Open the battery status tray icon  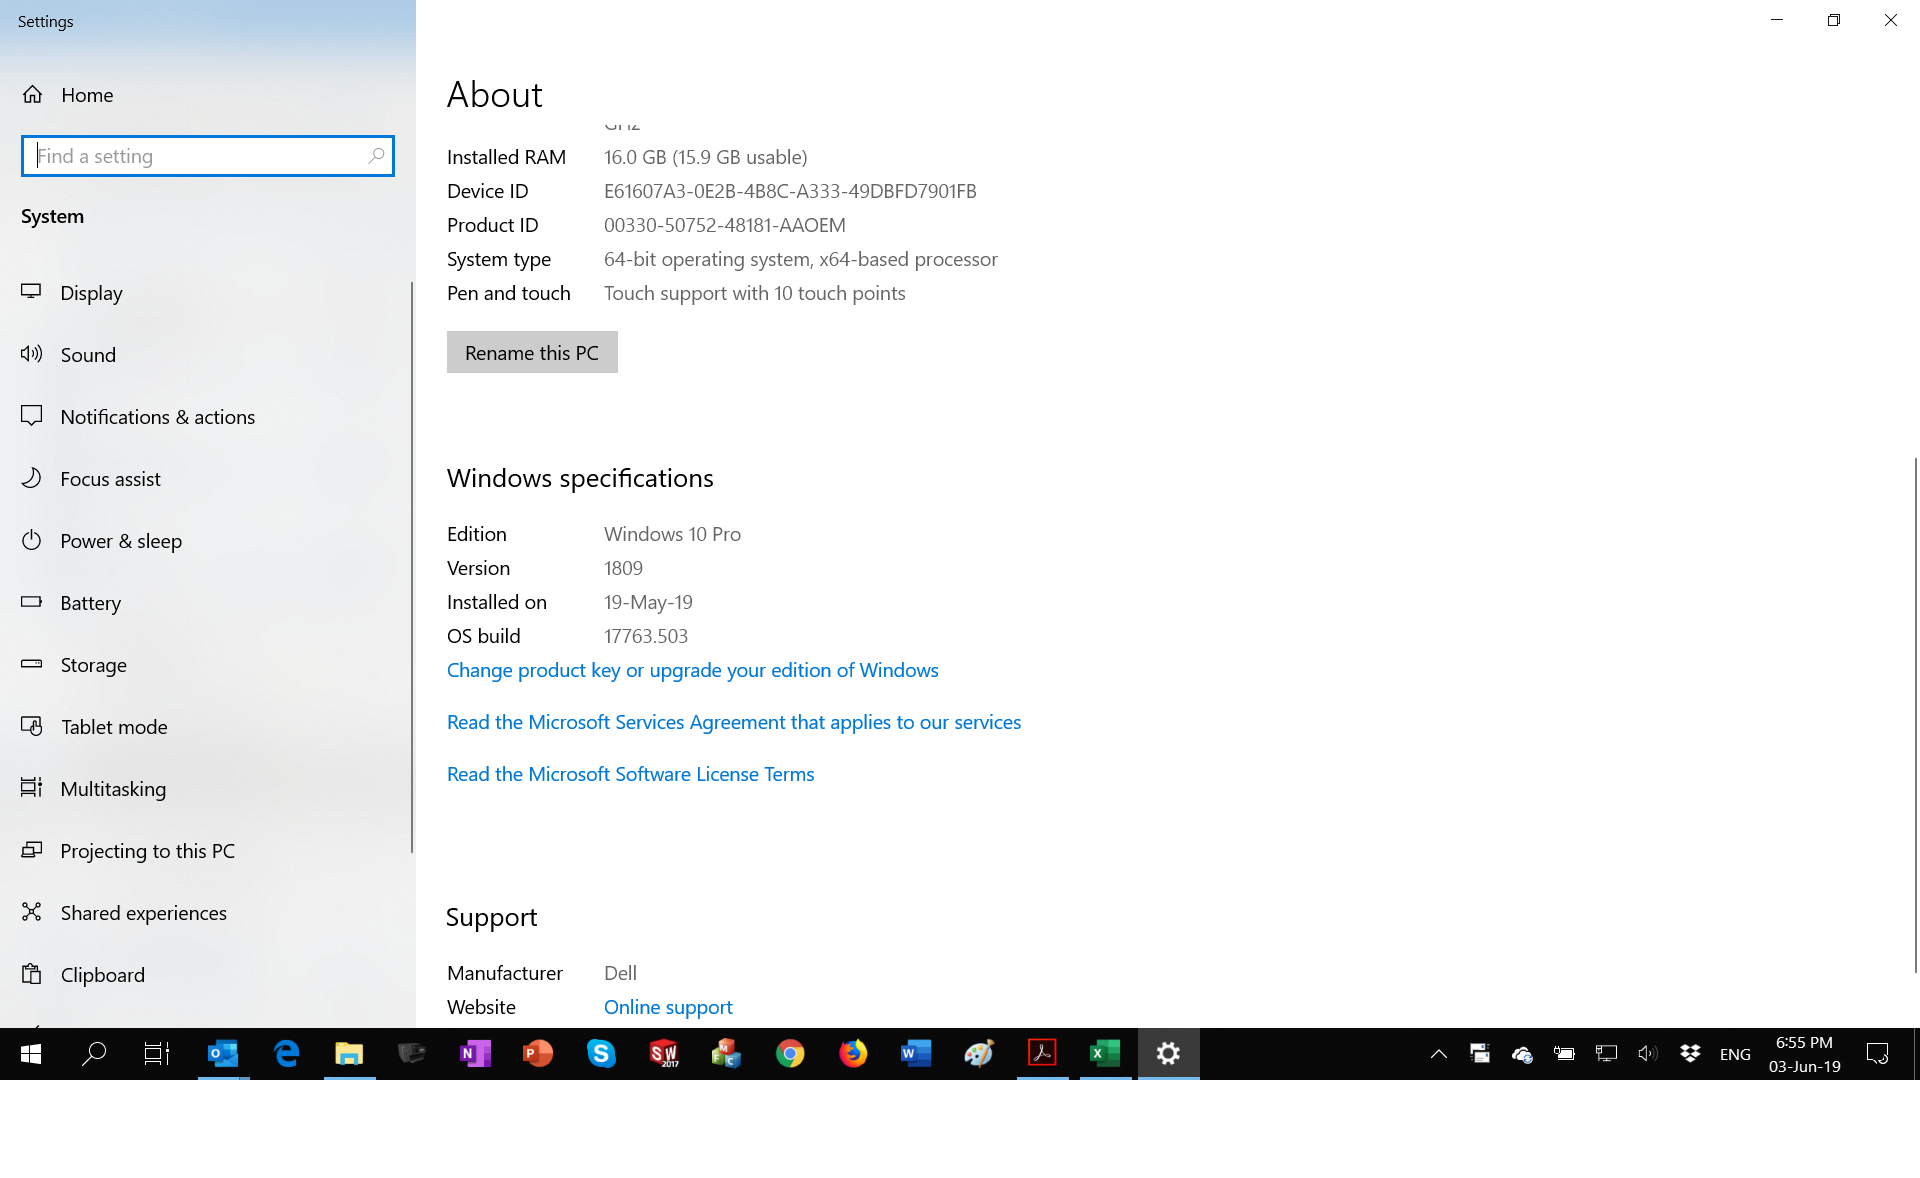click(x=1564, y=1054)
